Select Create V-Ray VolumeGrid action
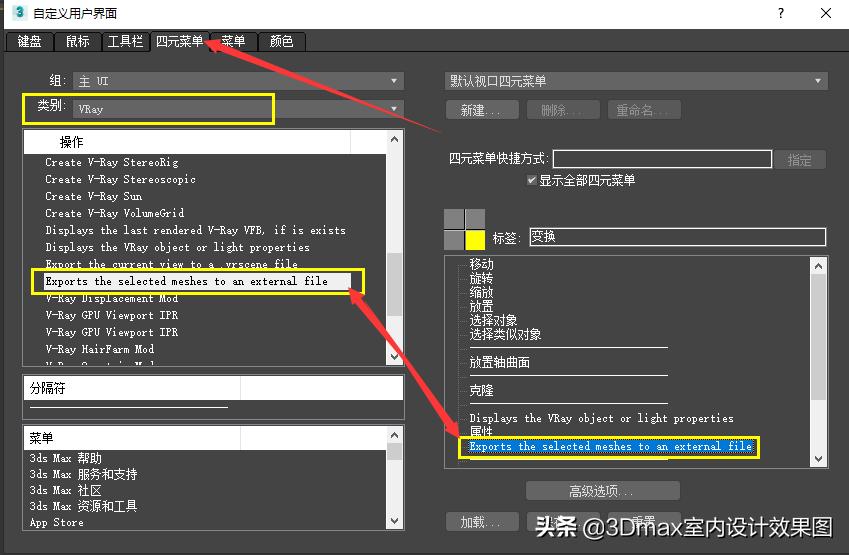849x555 pixels. (114, 213)
